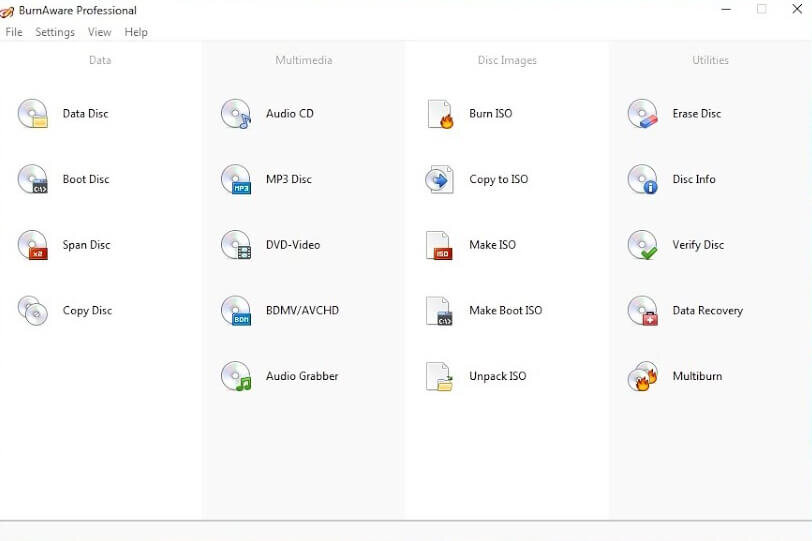The width and height of the screenshot is (812, 541).
Task: Click the Disc Images column heading
Action: 507,61
